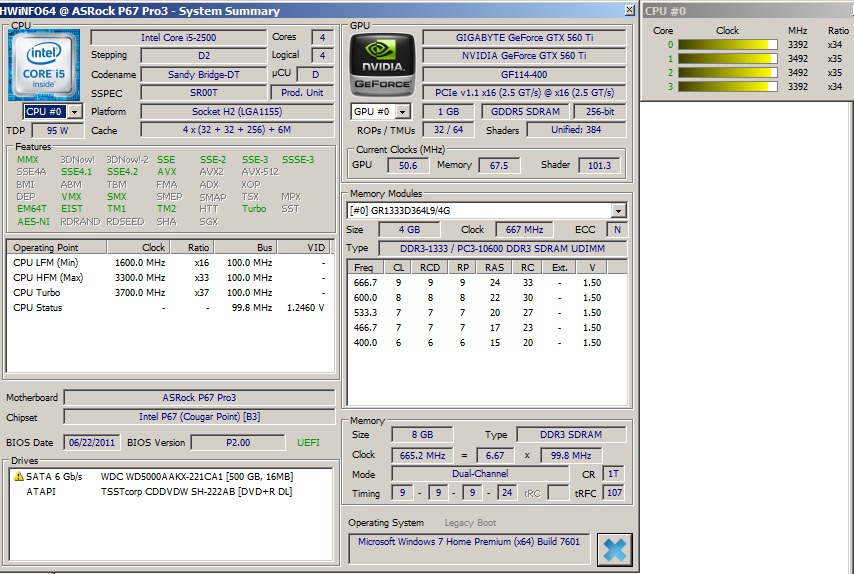Click the cache 4 x (32 + 32 + 256) + 6M field
The height and width of the screenshot is (574, 854).
coord(237,130)
